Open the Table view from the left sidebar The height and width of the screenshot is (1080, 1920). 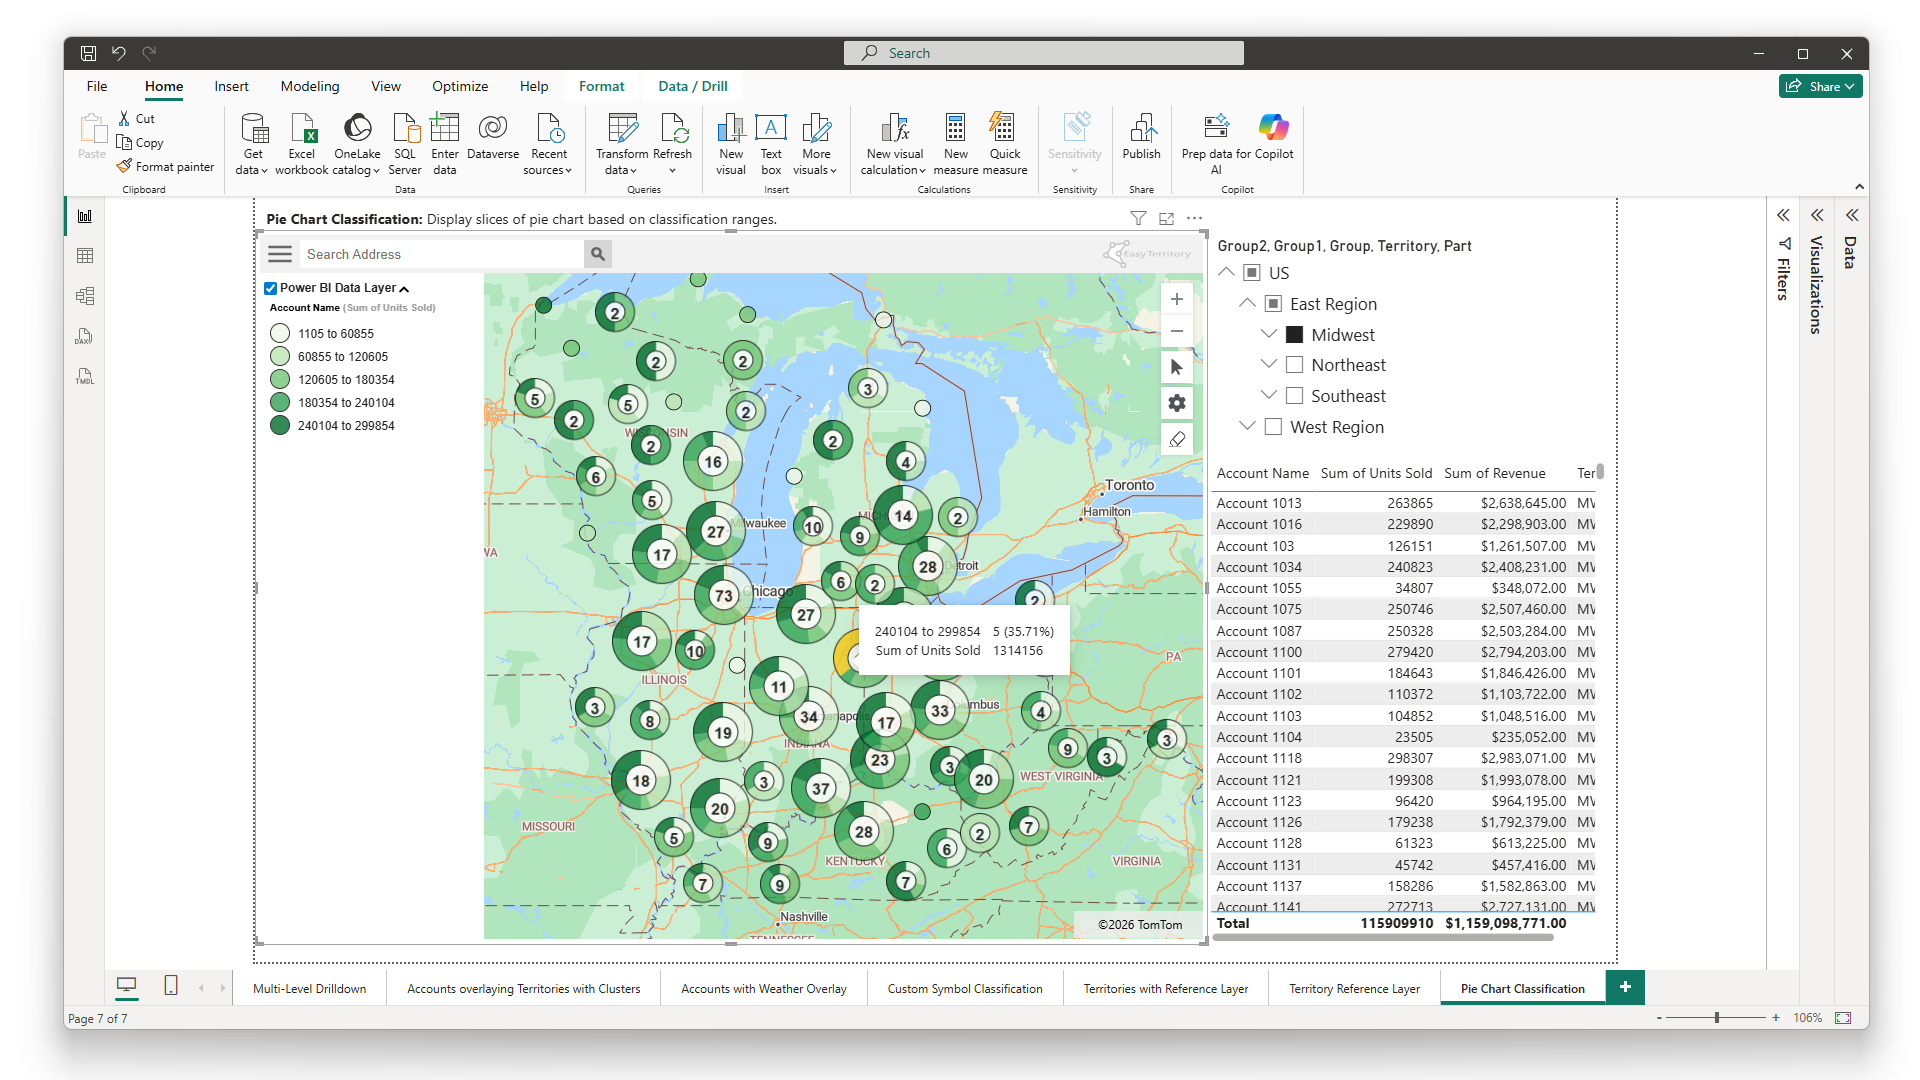[84, 255]
